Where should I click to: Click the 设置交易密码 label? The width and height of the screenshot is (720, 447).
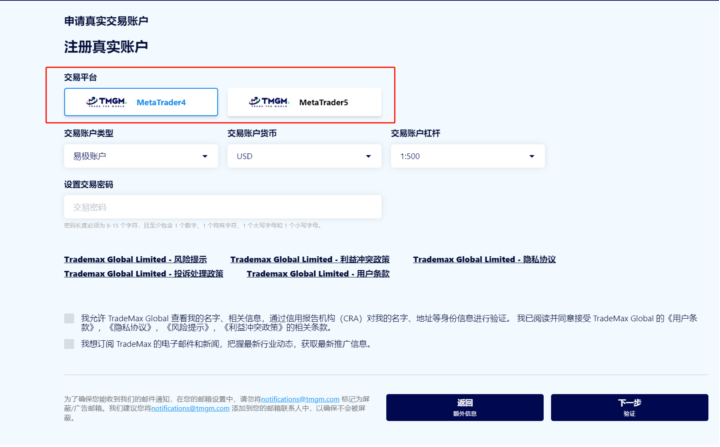pyautogui.click(x=89, y=185)
